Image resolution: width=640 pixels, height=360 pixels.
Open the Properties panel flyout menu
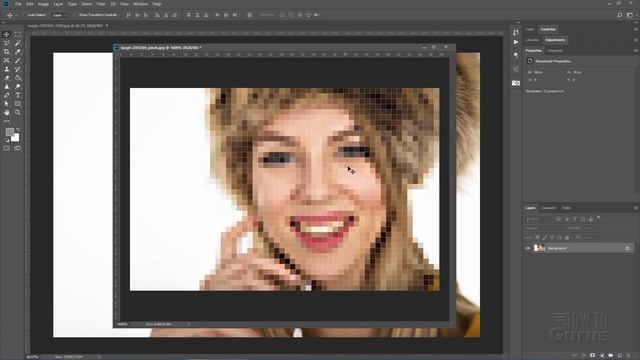coord(636,51)
